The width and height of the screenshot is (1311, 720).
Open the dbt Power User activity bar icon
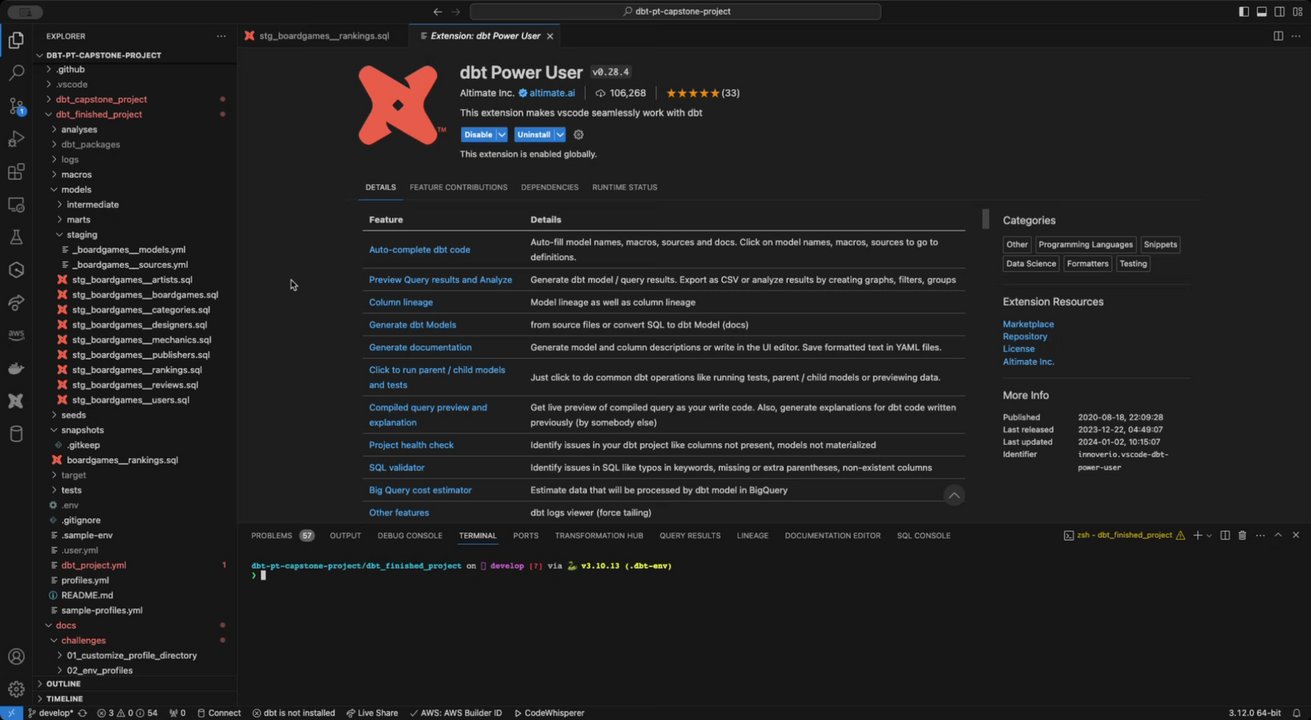pyautogui.click(x=16, y=401)
